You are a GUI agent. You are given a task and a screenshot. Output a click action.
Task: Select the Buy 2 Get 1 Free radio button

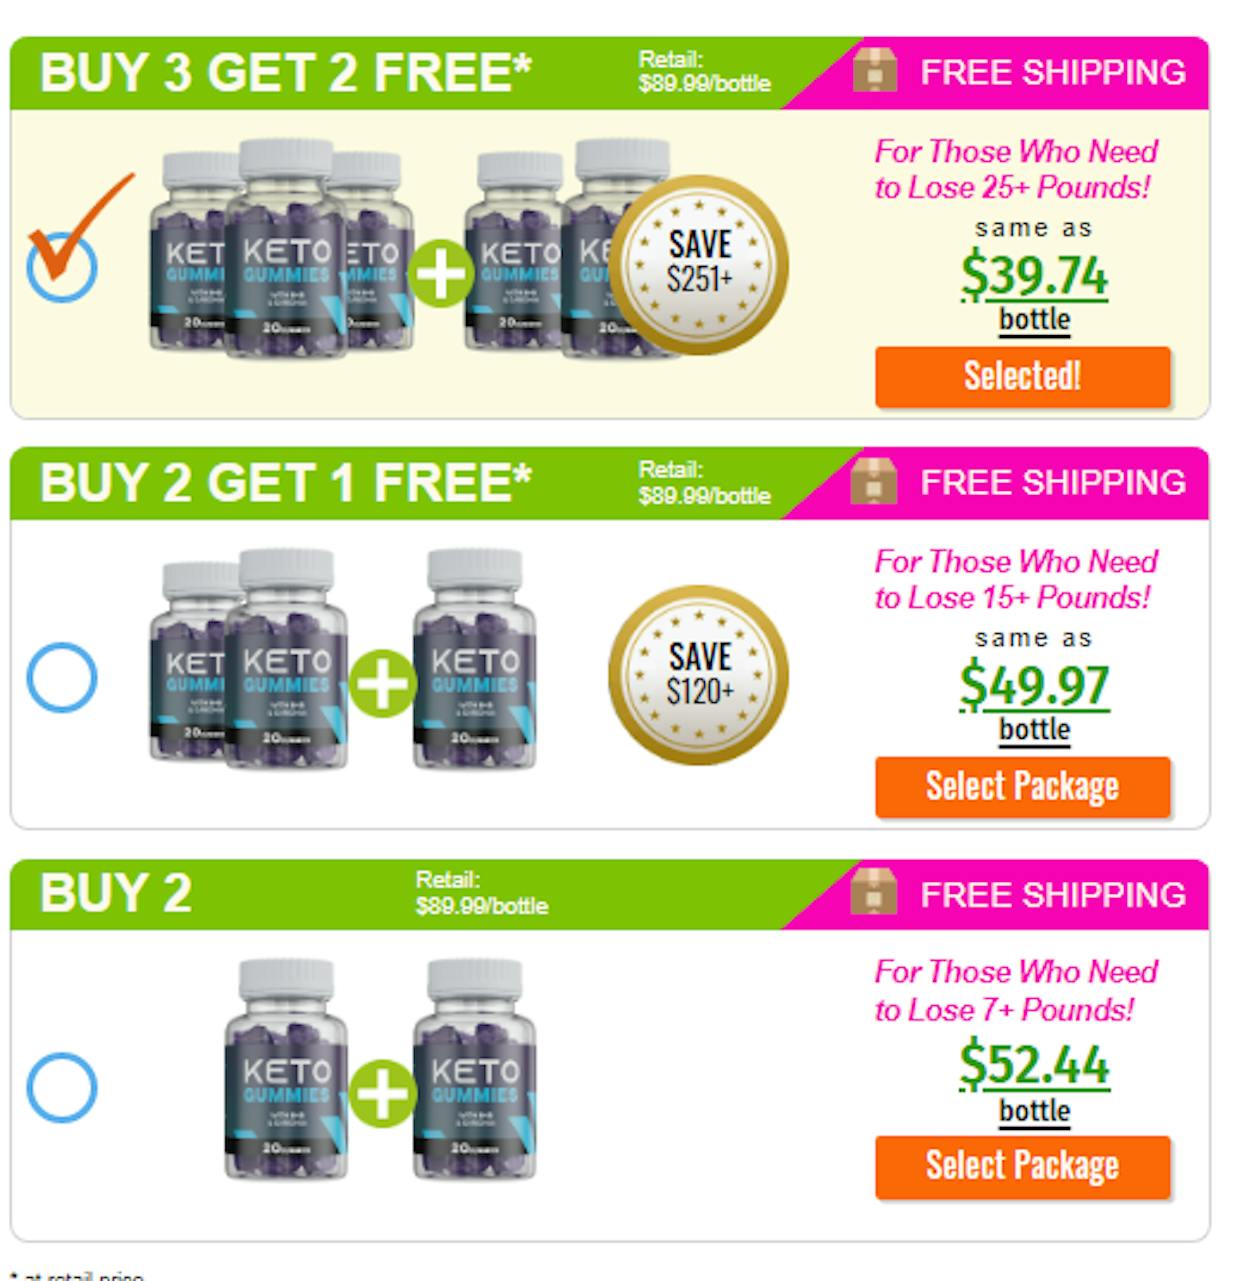point(62,677)
